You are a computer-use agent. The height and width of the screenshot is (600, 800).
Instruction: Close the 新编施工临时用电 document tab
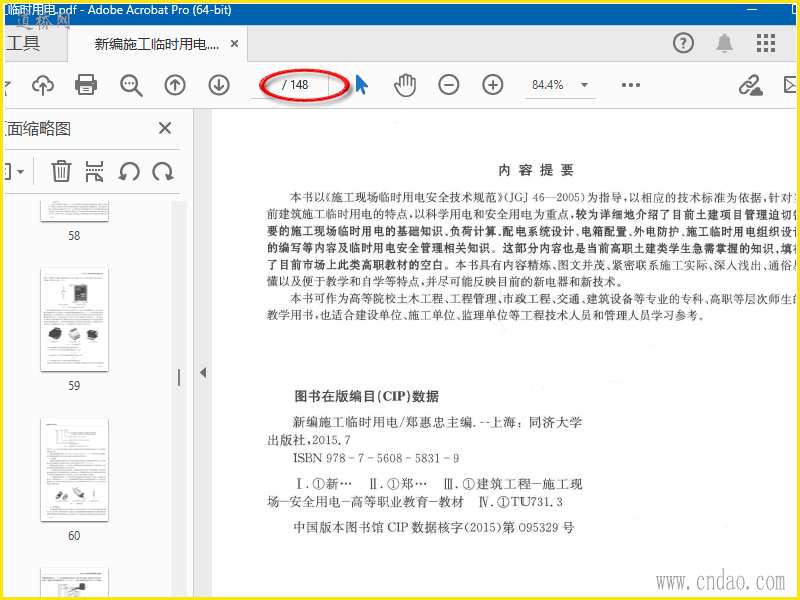point(234,44)
